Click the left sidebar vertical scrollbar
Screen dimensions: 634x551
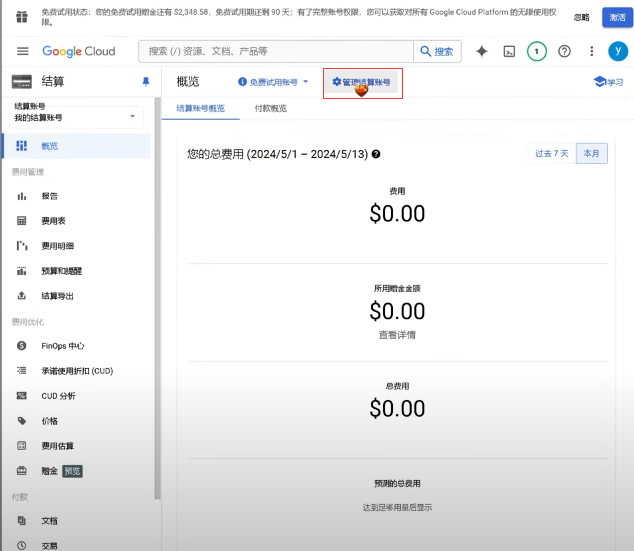pos(157,299)
